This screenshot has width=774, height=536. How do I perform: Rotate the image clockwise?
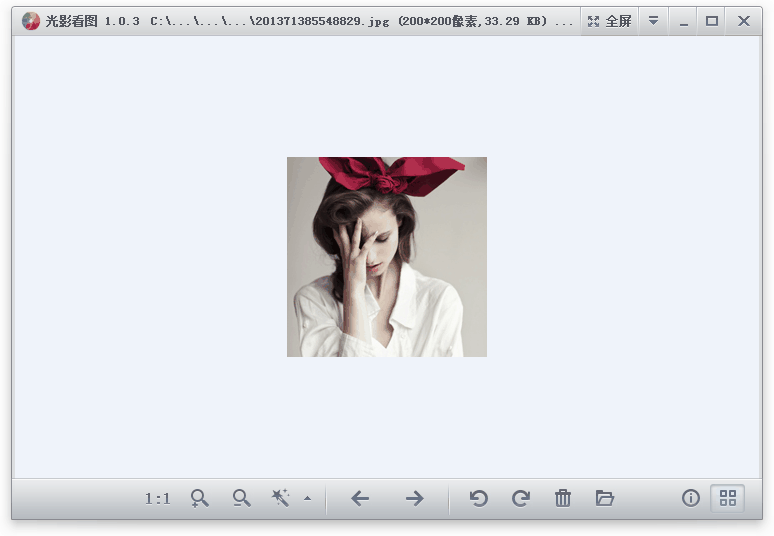coord(521,498)
